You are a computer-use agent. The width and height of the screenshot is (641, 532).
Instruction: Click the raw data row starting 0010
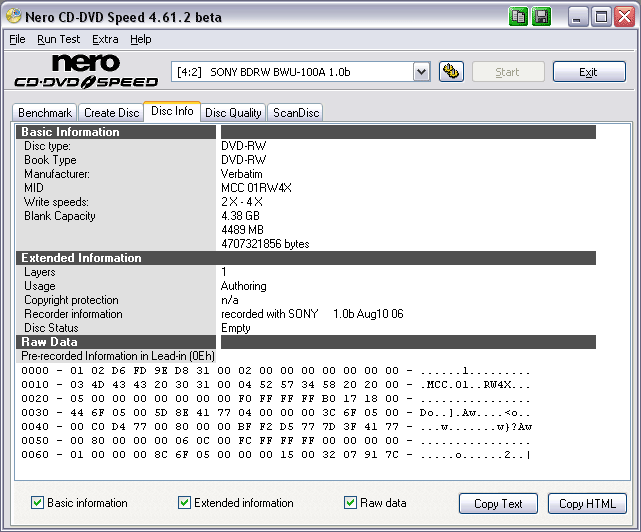click(x=276, y=385)
